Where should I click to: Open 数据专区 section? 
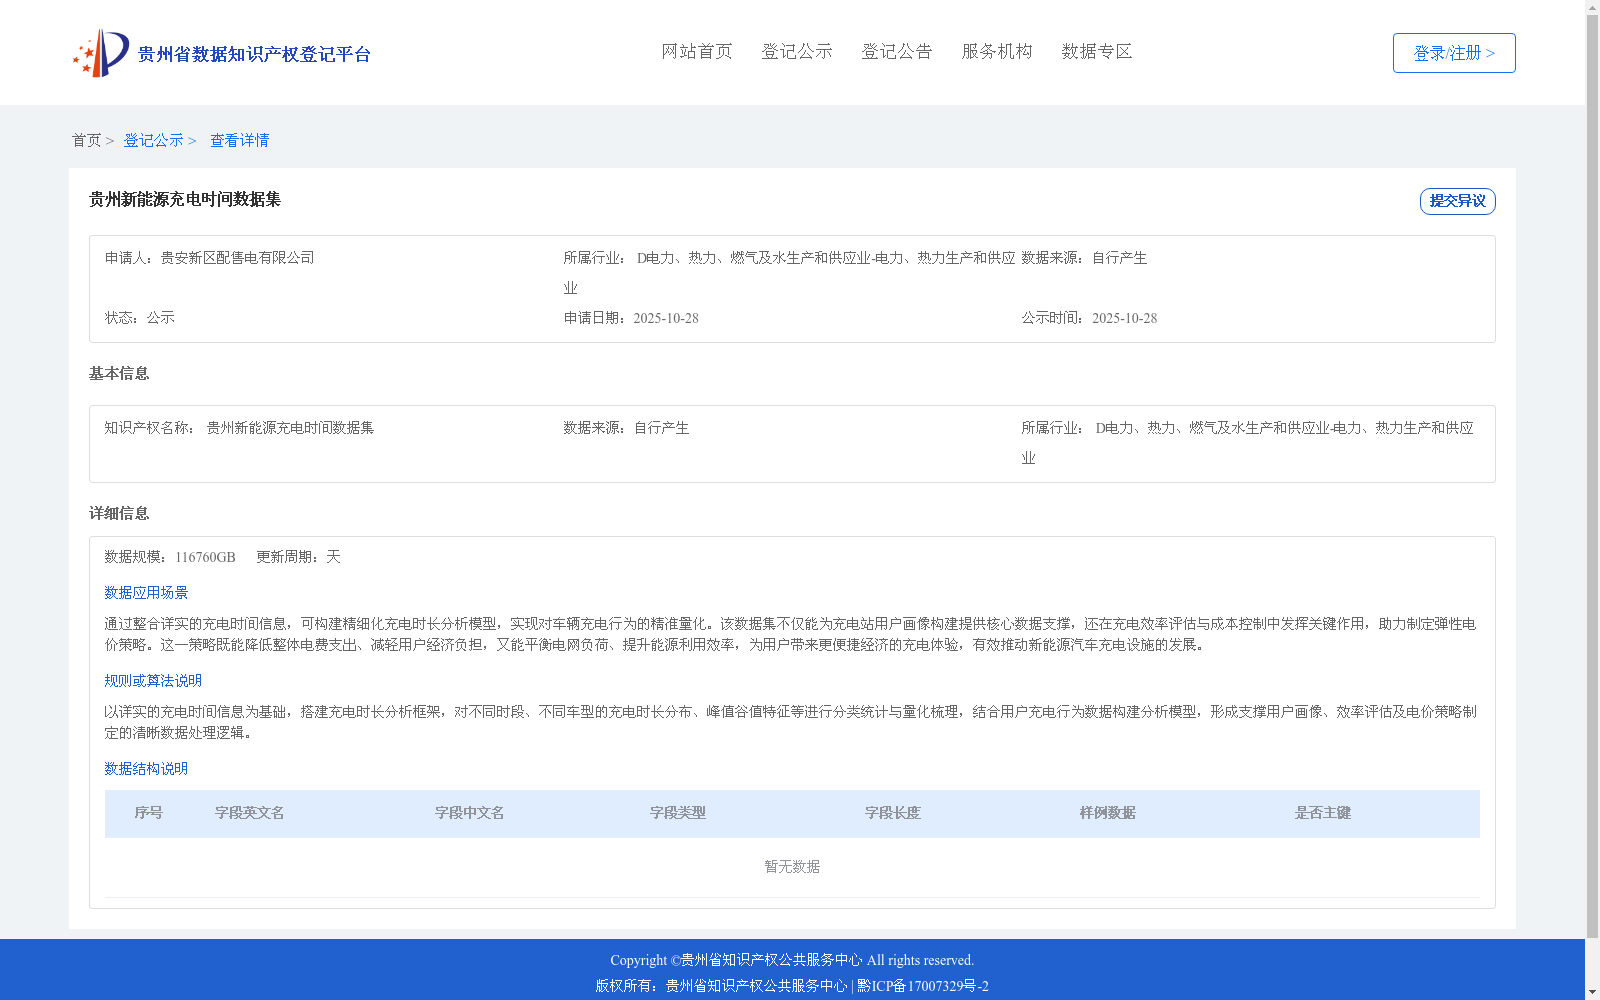1097,52
